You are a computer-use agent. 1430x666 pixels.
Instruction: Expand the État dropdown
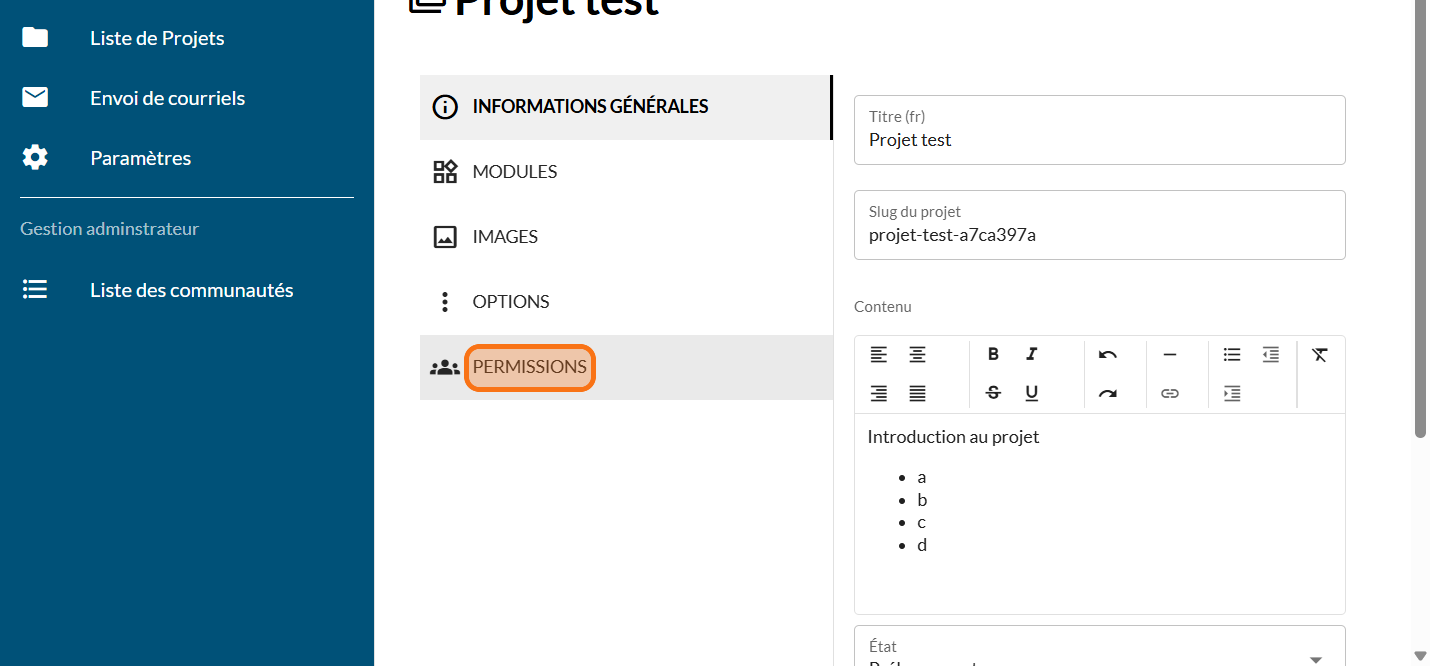point(1315,658)
